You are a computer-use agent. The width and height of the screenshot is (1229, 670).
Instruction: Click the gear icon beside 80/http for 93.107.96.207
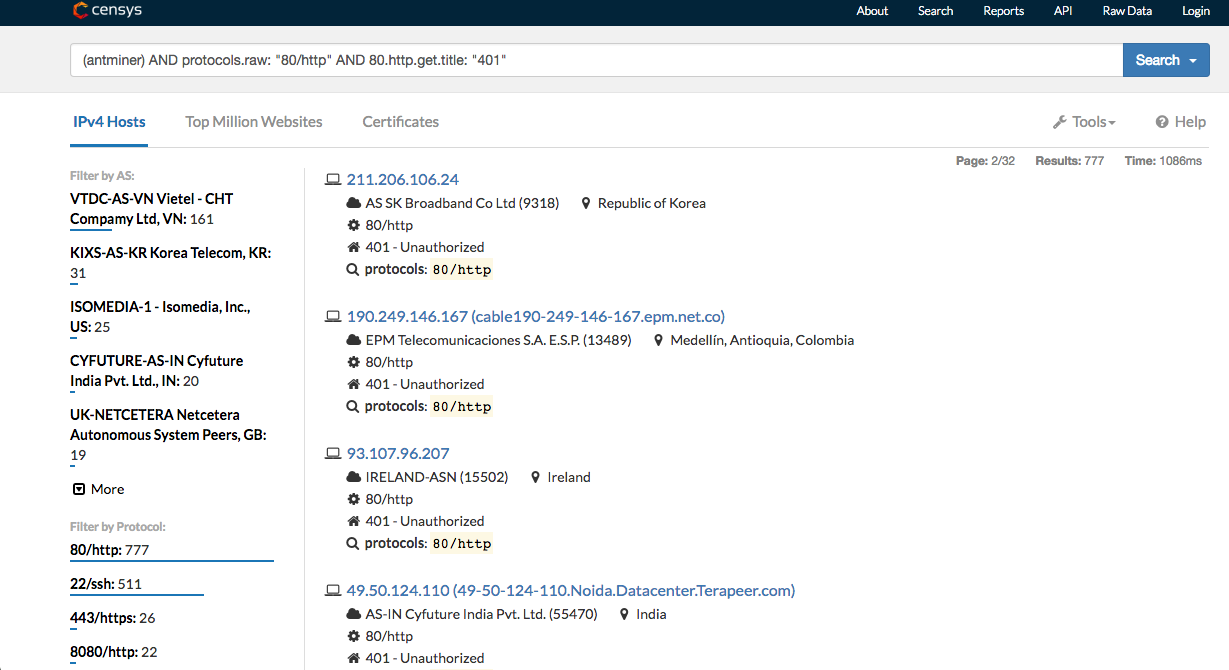[353, 500]
